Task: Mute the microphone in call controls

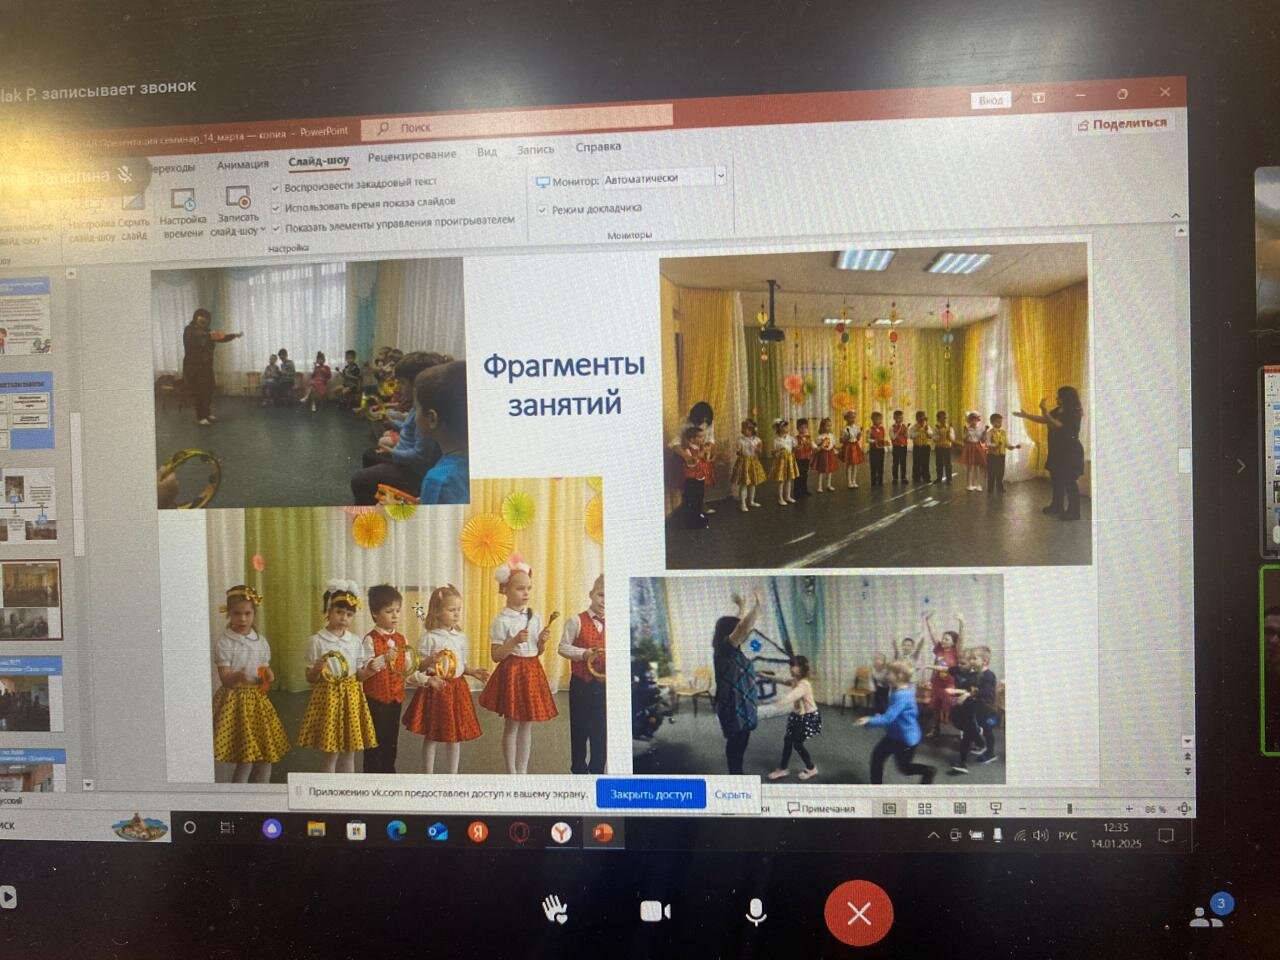Action: point(756,911)
